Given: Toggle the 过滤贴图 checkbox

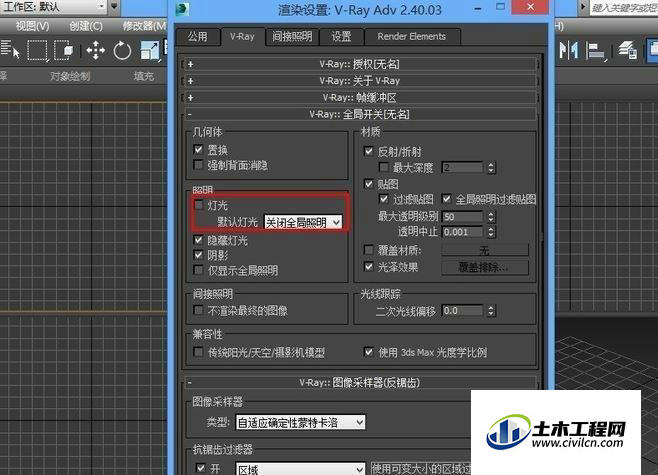Looking at the screenshot, I should click(x=384, y=199).
